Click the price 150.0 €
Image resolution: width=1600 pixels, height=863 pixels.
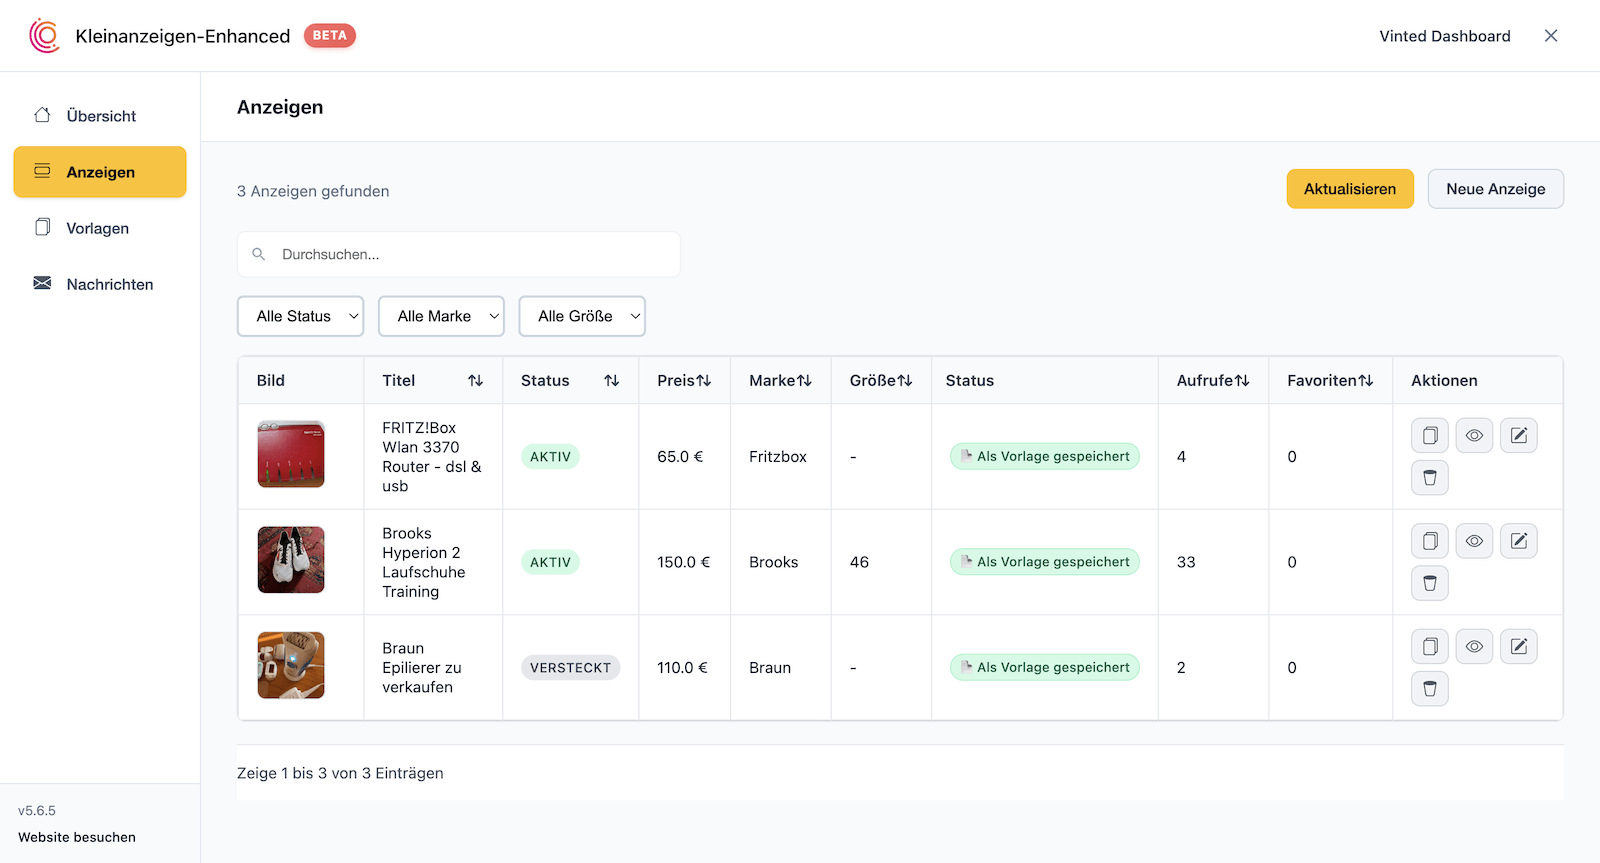[684, 562]
